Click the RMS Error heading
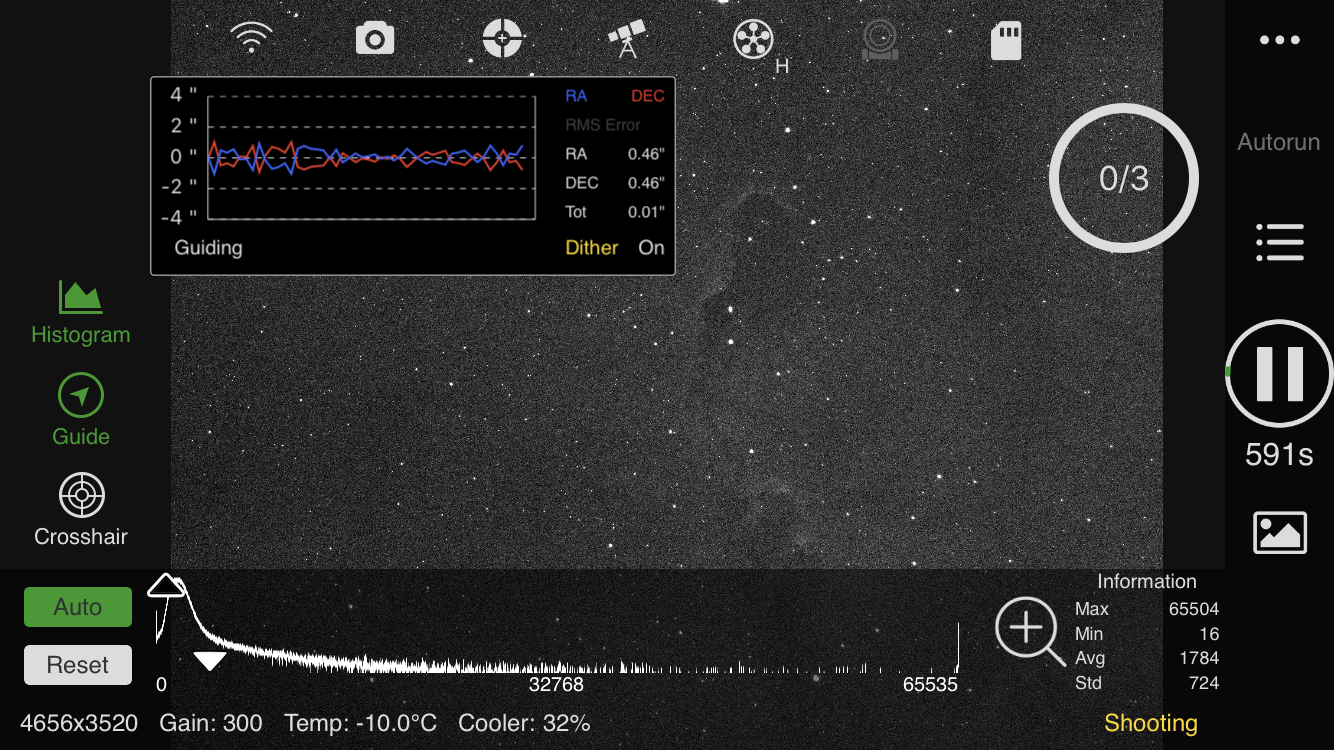1334x750 pixels. coord(603,125)
